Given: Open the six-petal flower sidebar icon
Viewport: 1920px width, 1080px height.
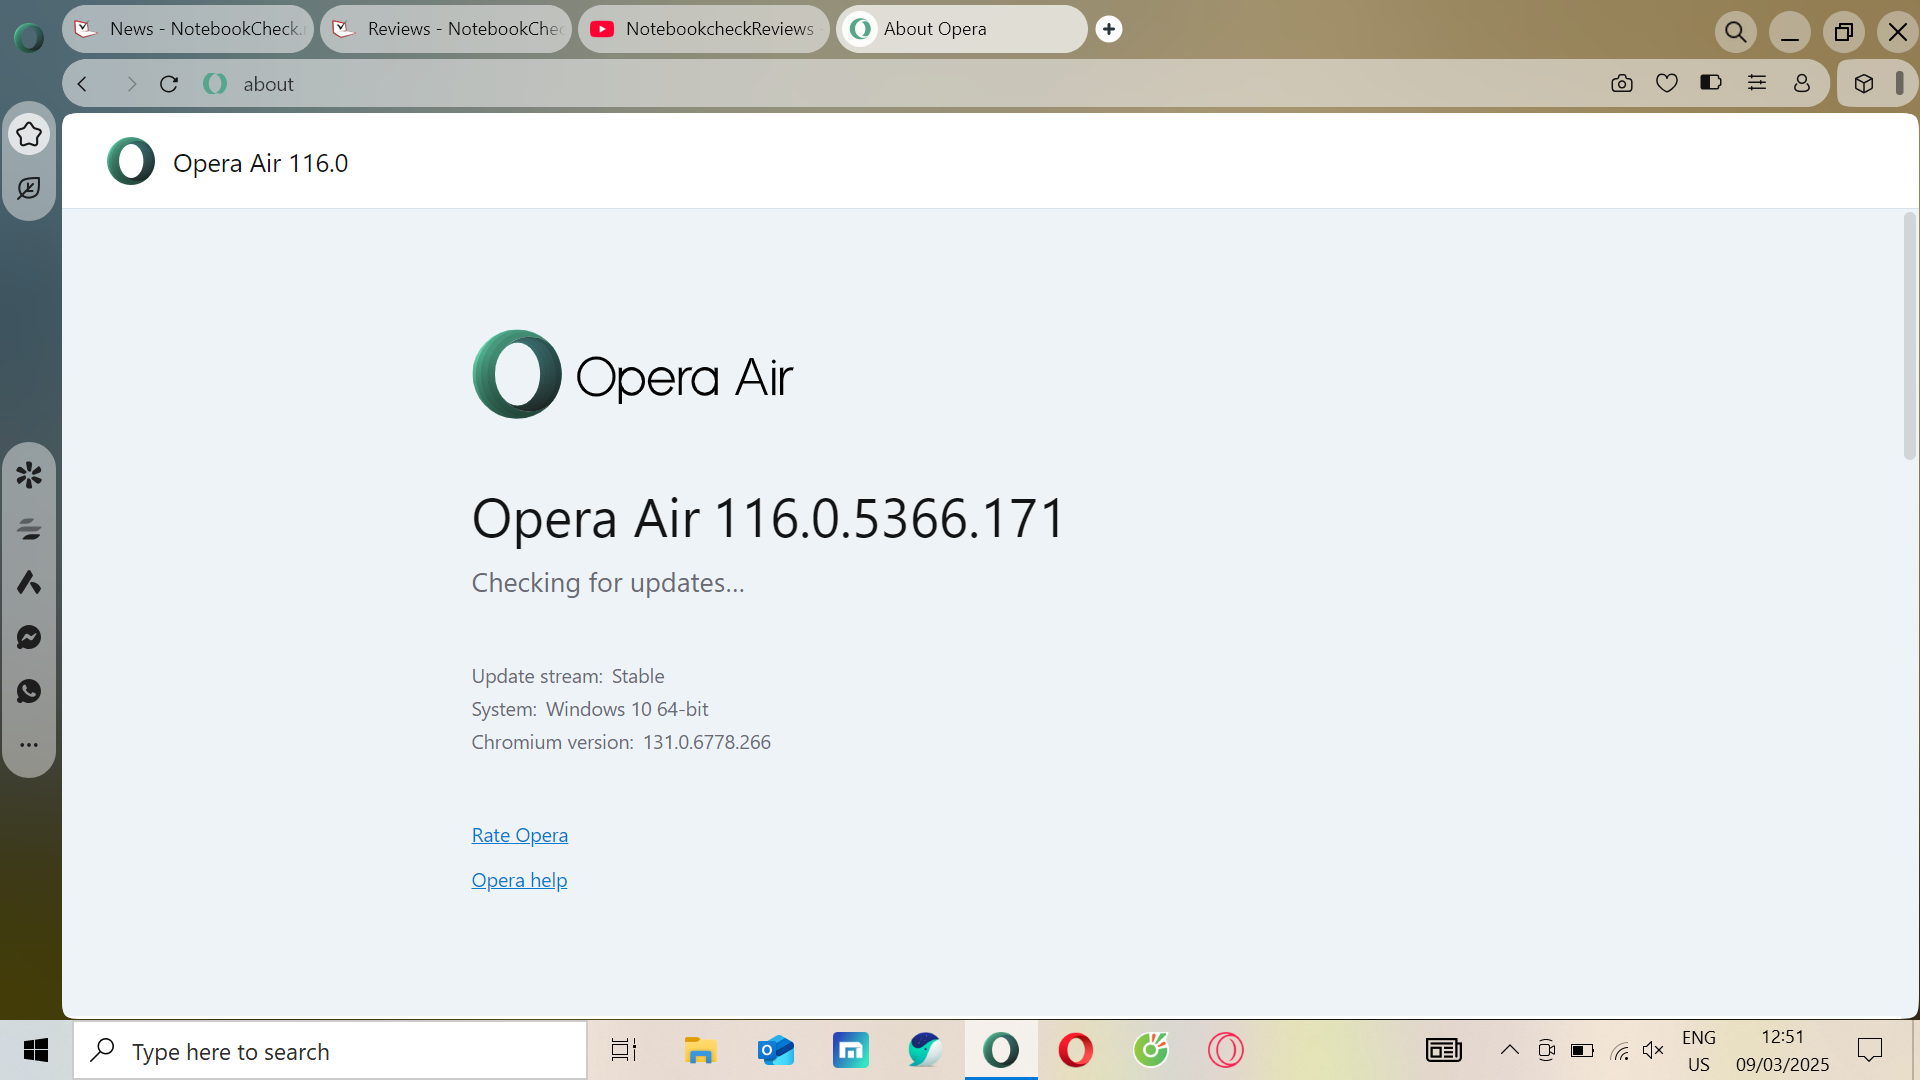Looking at the screenshot, I should [x=29, y=475].
